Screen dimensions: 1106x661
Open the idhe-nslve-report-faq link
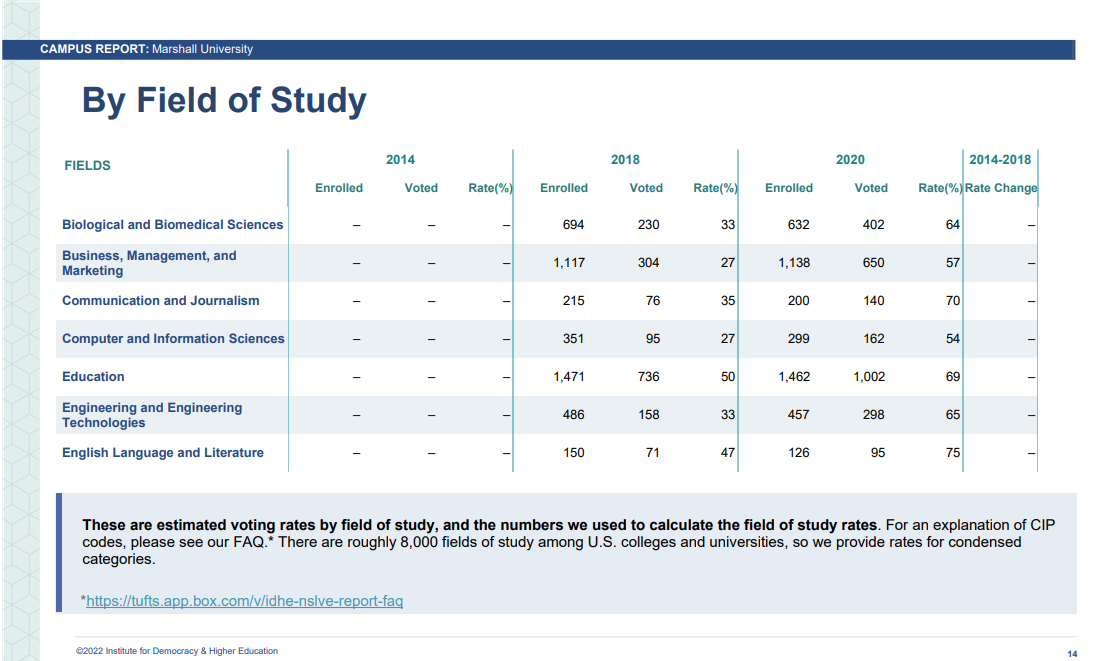pyautogui.click(x=244, y=601)
